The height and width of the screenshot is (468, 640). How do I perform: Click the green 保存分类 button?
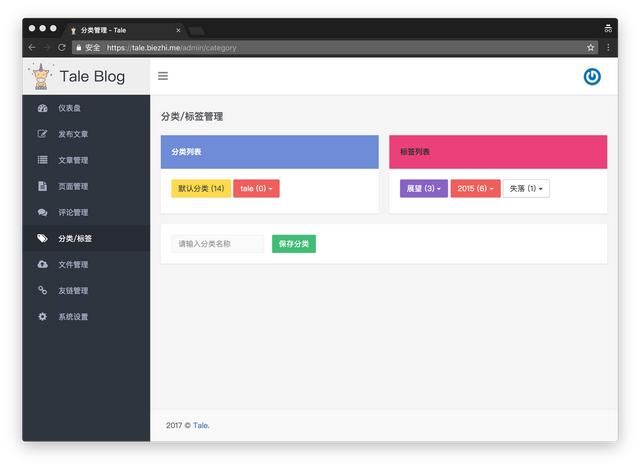pyautogui.click(x=294, y=244)
